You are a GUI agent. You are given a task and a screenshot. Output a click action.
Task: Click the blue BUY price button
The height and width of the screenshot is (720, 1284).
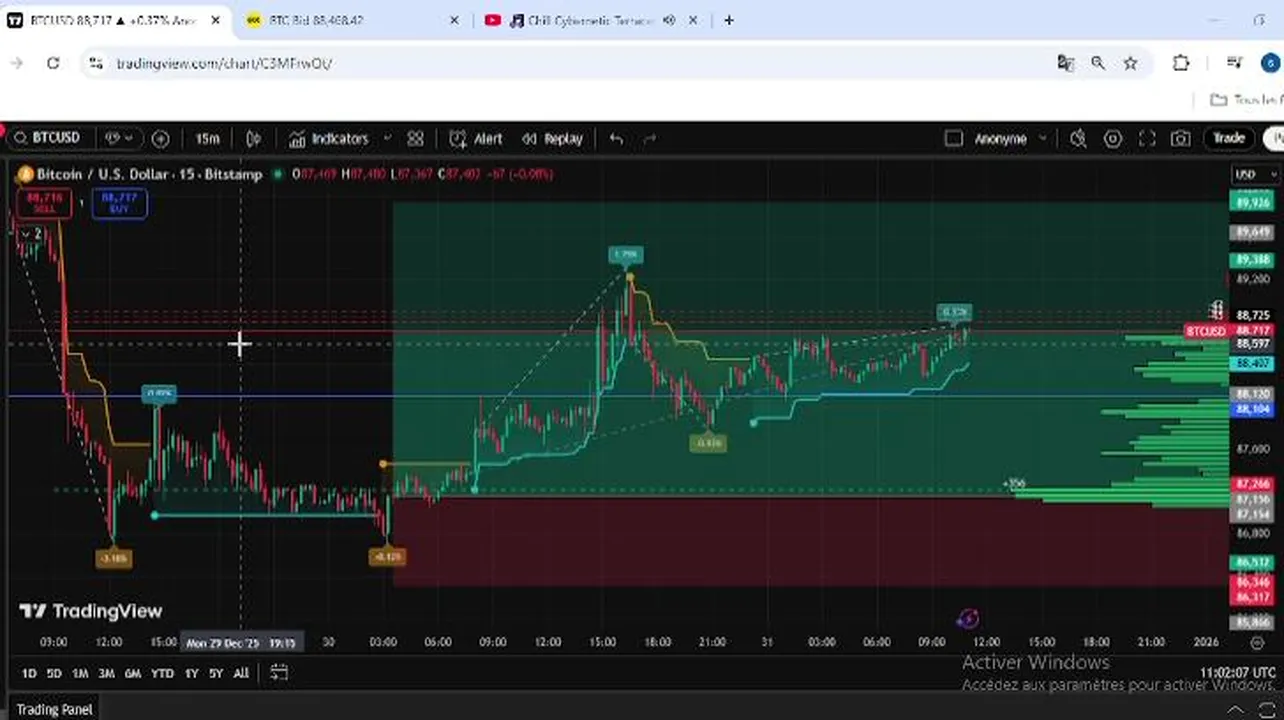(x=119, y=203)
